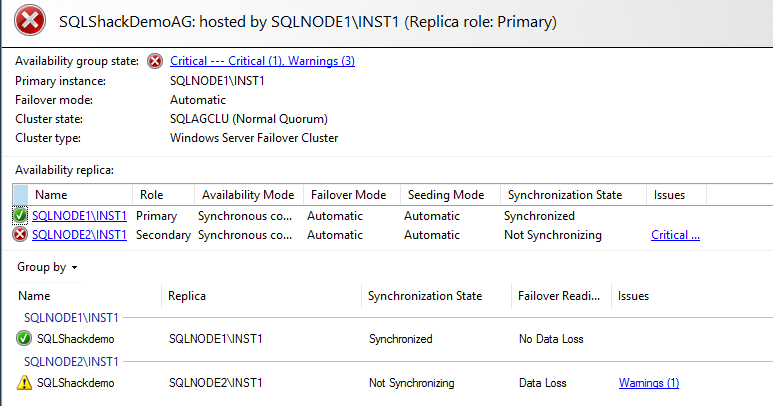Collapse the SQLNODE2\INST1 database group
The image size is (773, 406).
71,361
